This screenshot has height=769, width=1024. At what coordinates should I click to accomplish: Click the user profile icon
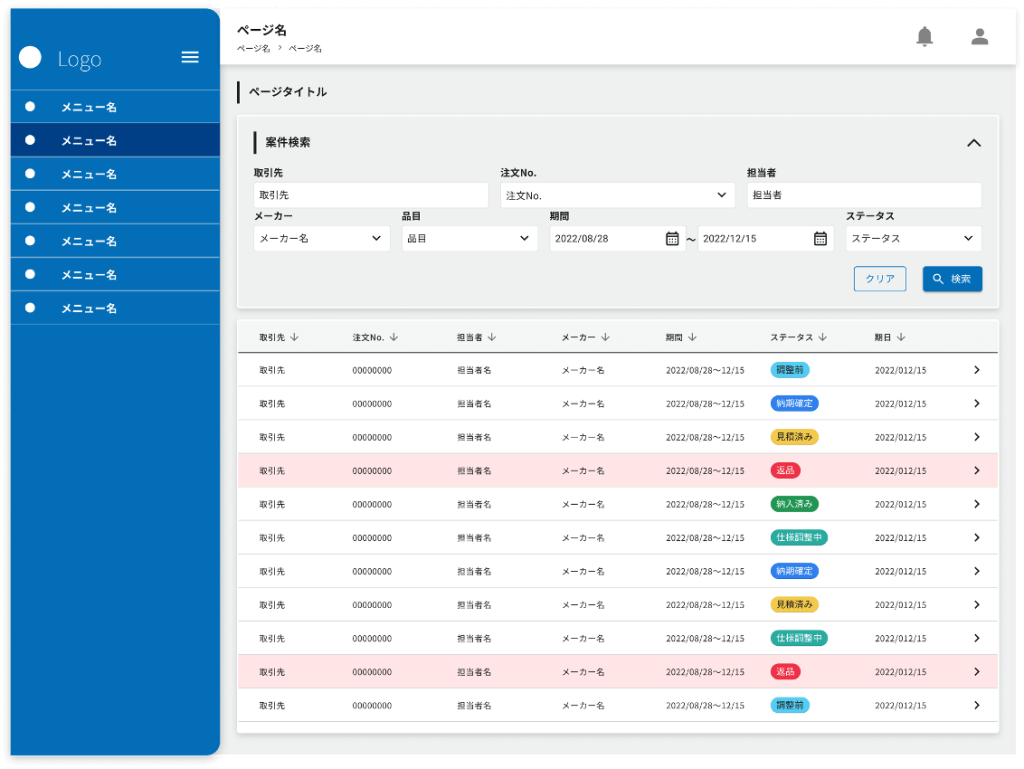(980, 37)
